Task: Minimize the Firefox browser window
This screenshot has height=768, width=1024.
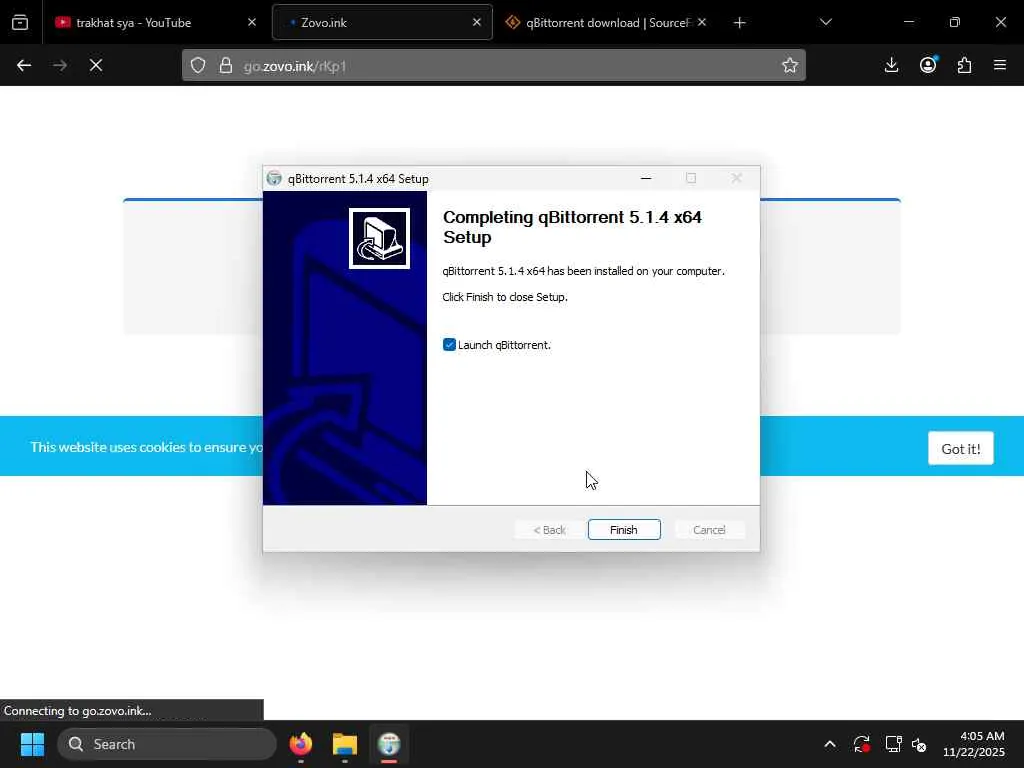Action: click(908, 22)
